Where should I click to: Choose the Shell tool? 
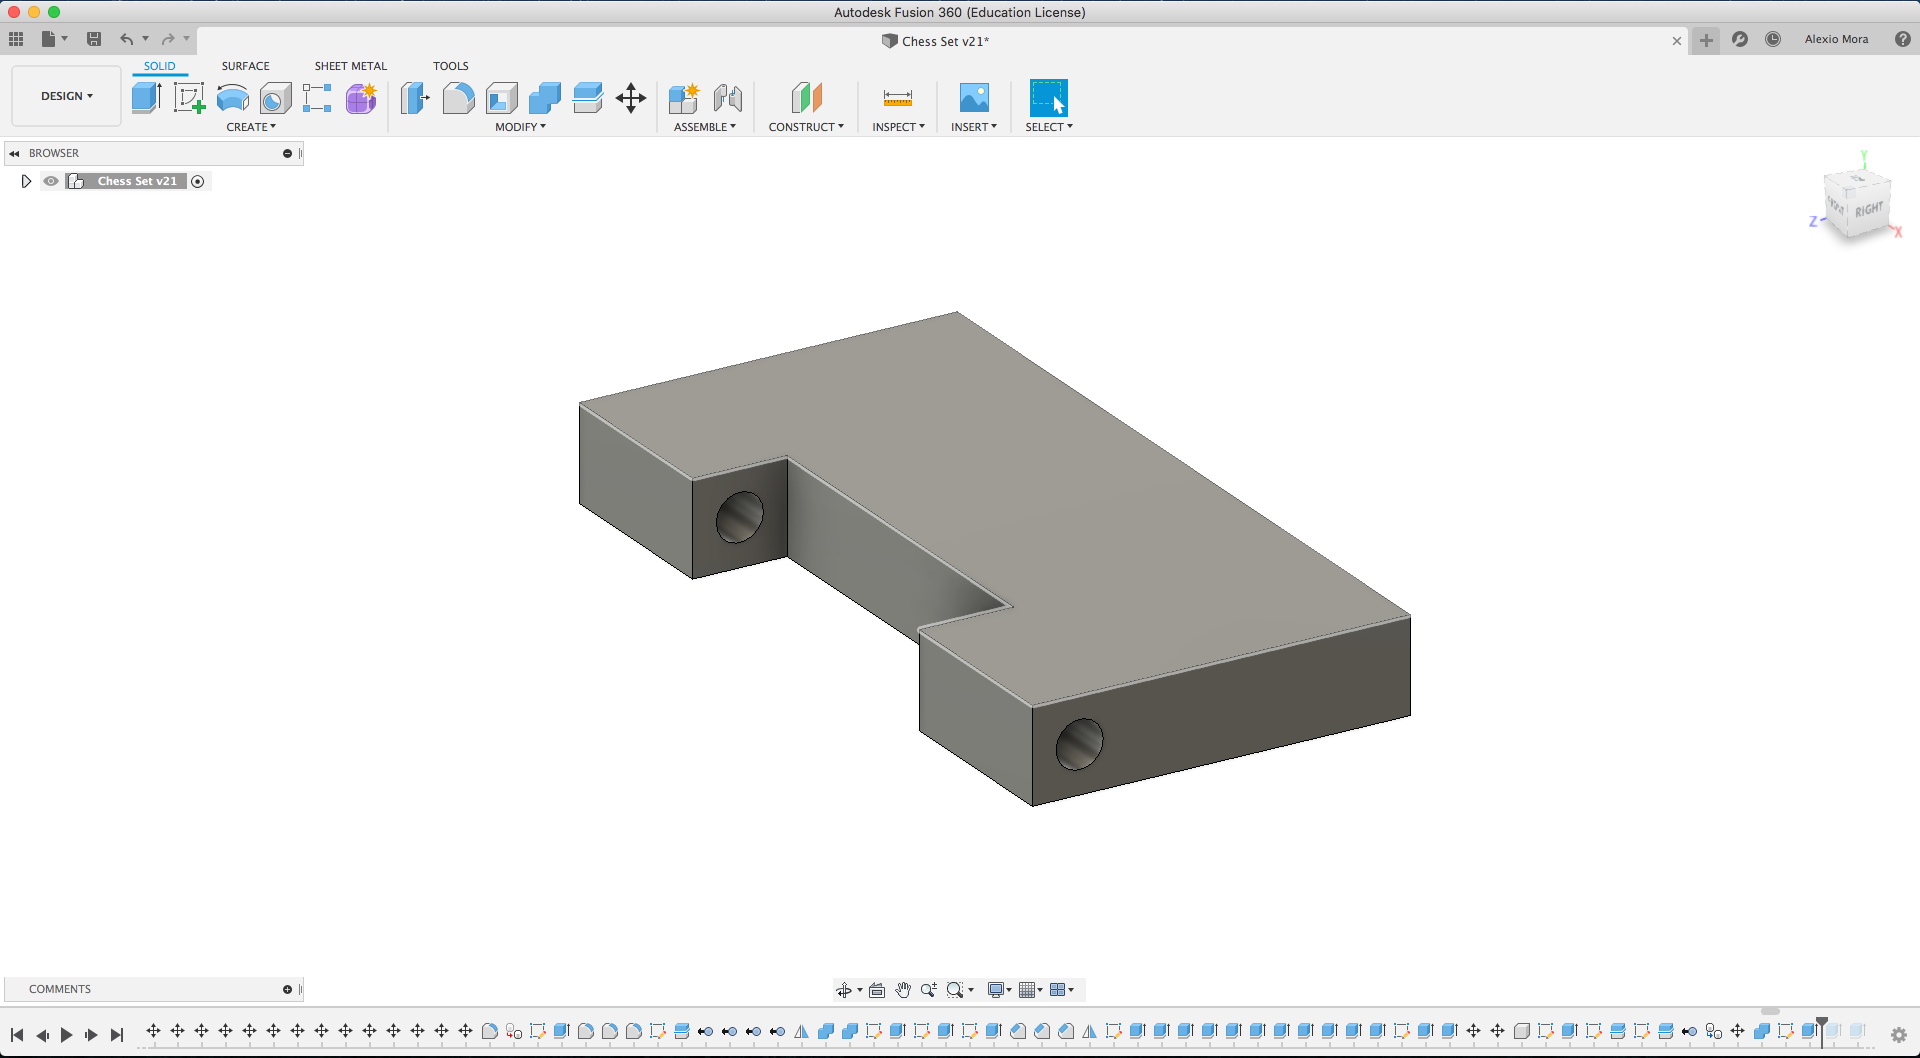(502, 98)
